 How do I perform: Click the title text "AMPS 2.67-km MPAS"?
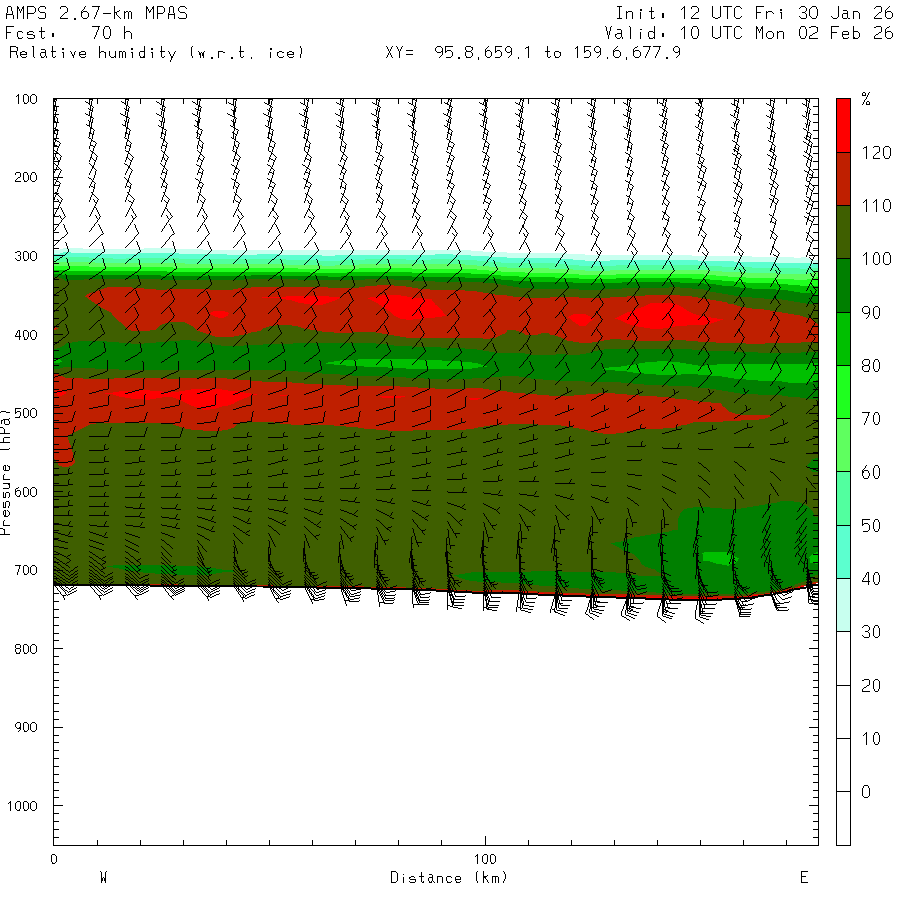(96, 13)
